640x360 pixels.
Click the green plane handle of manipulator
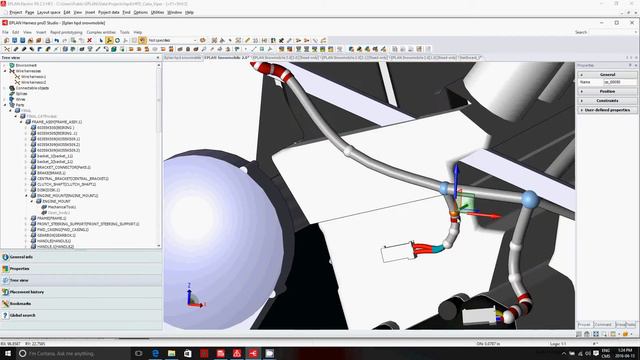pyautogui.click(x=467, y=202)
